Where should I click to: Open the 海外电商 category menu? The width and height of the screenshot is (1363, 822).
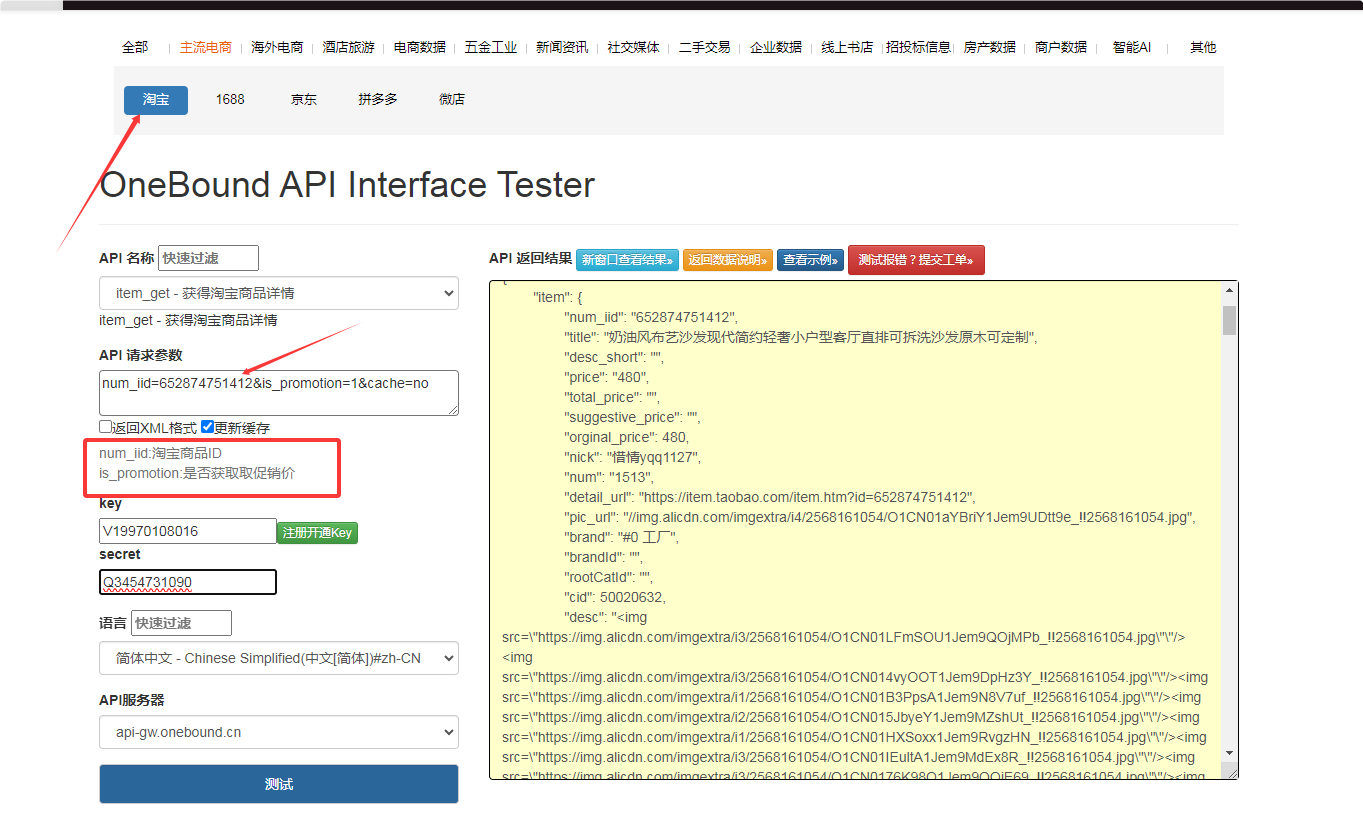click(277, 47)
